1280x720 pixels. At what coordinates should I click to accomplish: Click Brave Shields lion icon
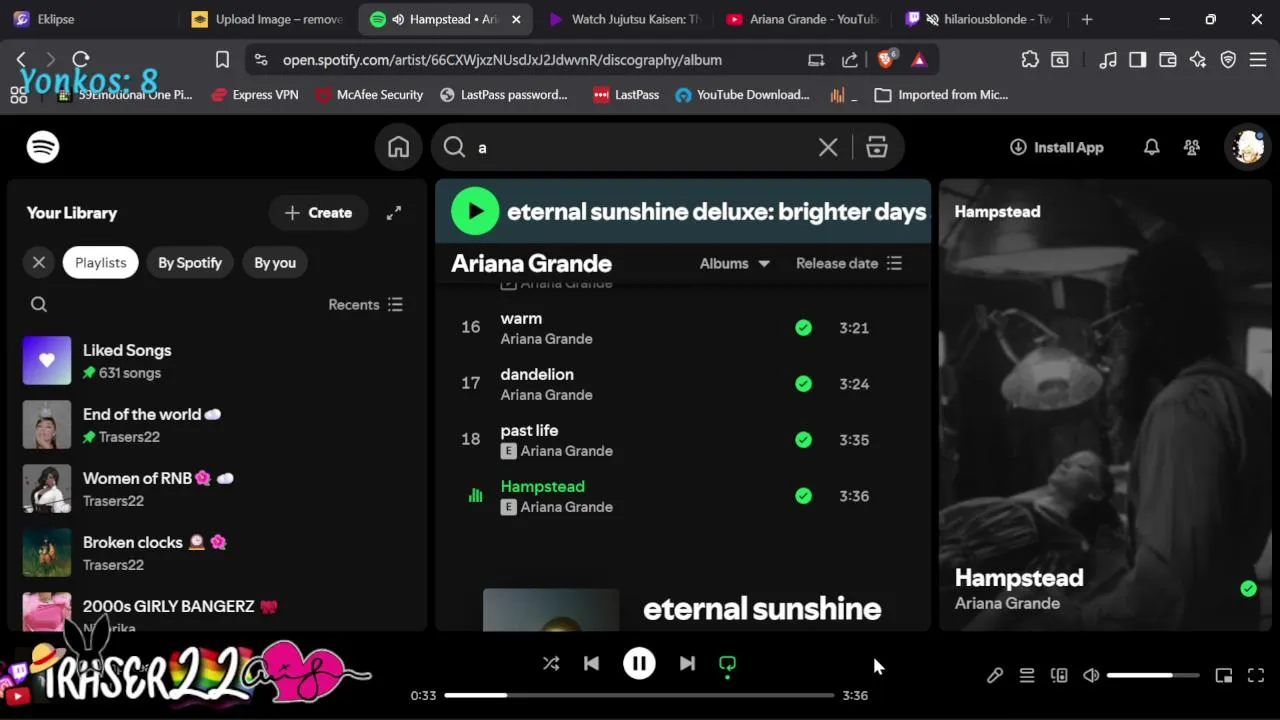coord(886,60)
